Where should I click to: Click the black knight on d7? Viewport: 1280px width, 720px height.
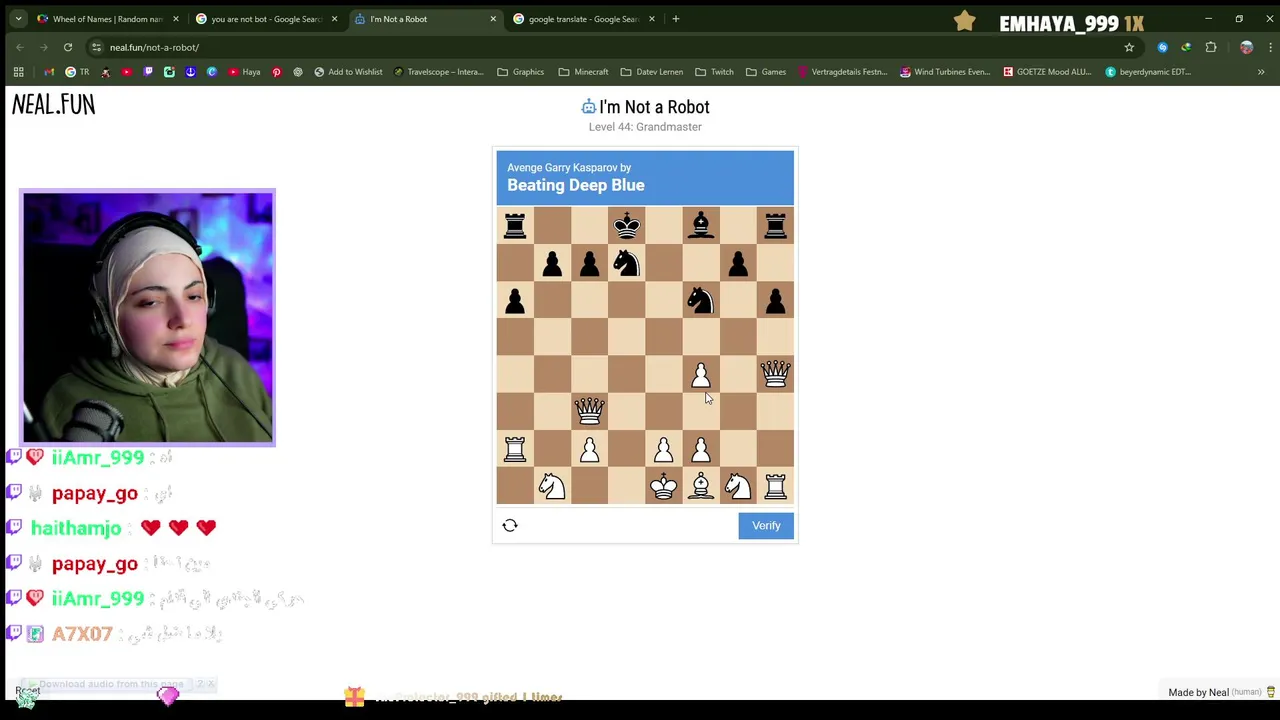627,263
